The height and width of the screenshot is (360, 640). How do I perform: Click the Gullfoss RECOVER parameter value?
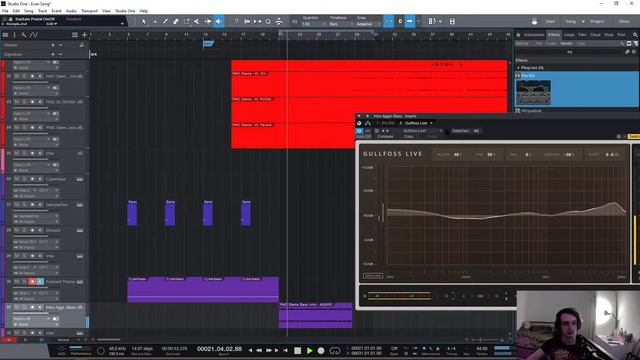click(458, 155)
